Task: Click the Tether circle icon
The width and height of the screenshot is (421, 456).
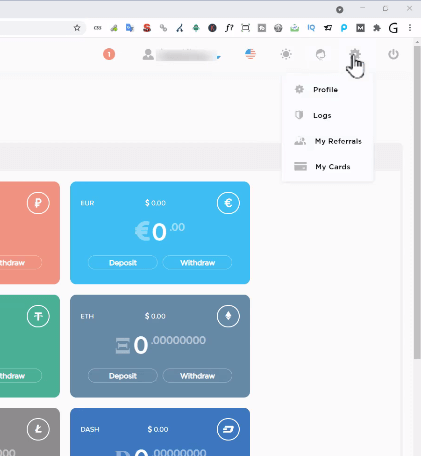Action: 38,316
